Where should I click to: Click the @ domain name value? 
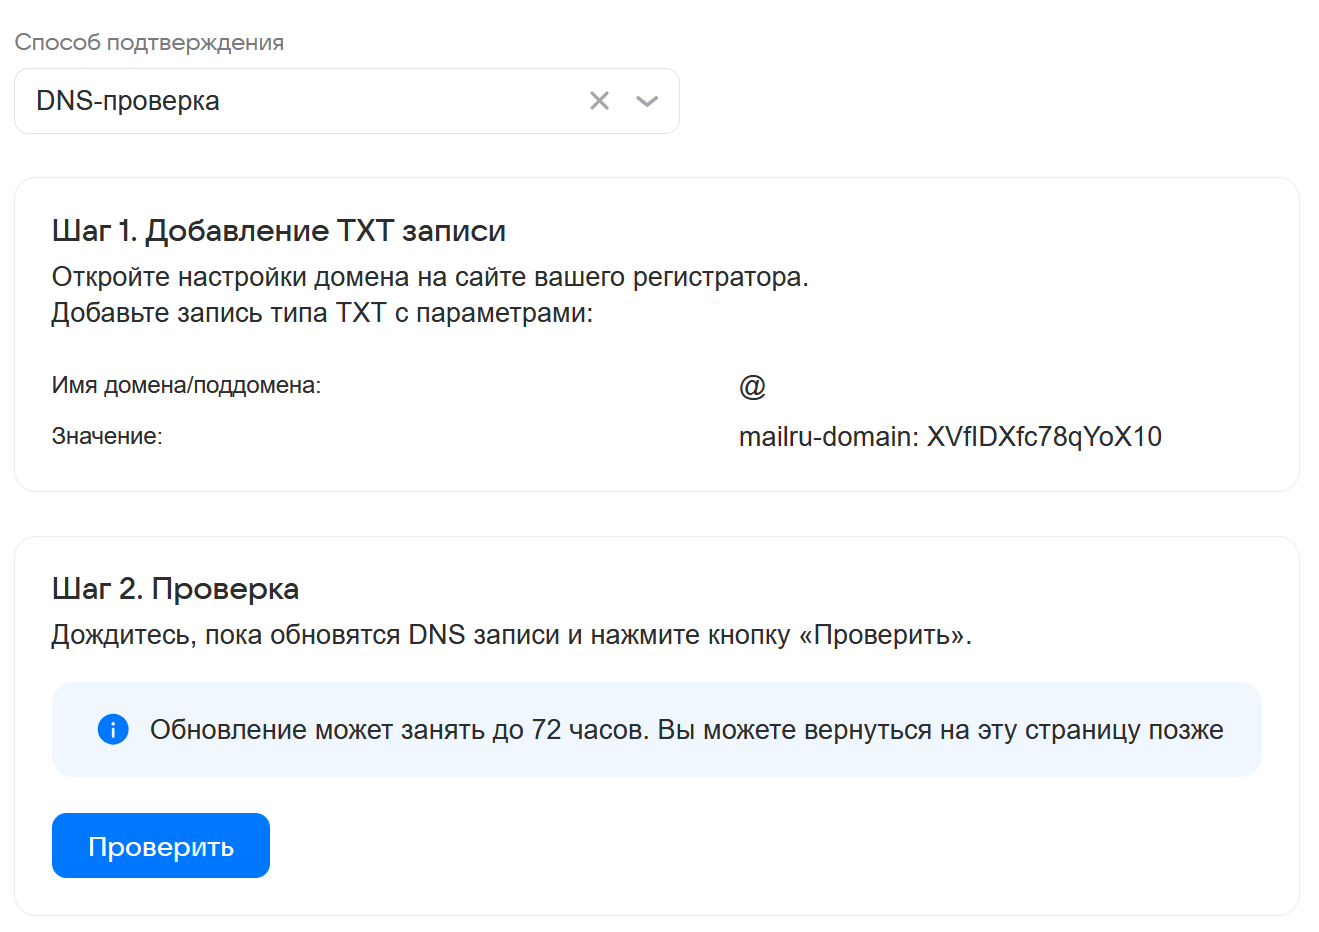pyautogui.click(x=752, y=386)
